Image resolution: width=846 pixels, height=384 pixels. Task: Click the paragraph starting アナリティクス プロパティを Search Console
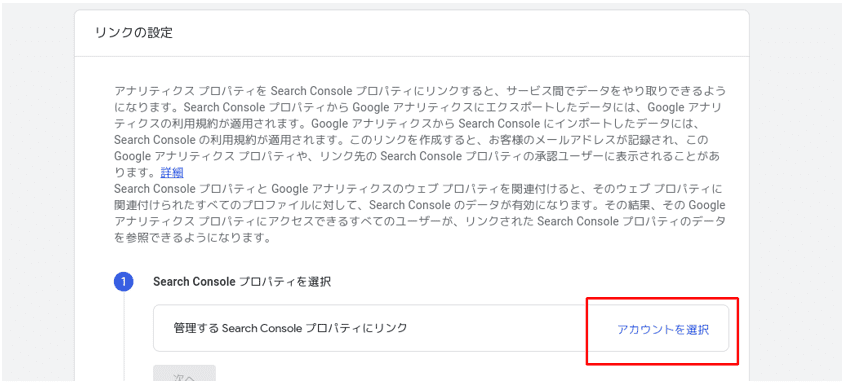pyautogui.click(x=420, y=132)
